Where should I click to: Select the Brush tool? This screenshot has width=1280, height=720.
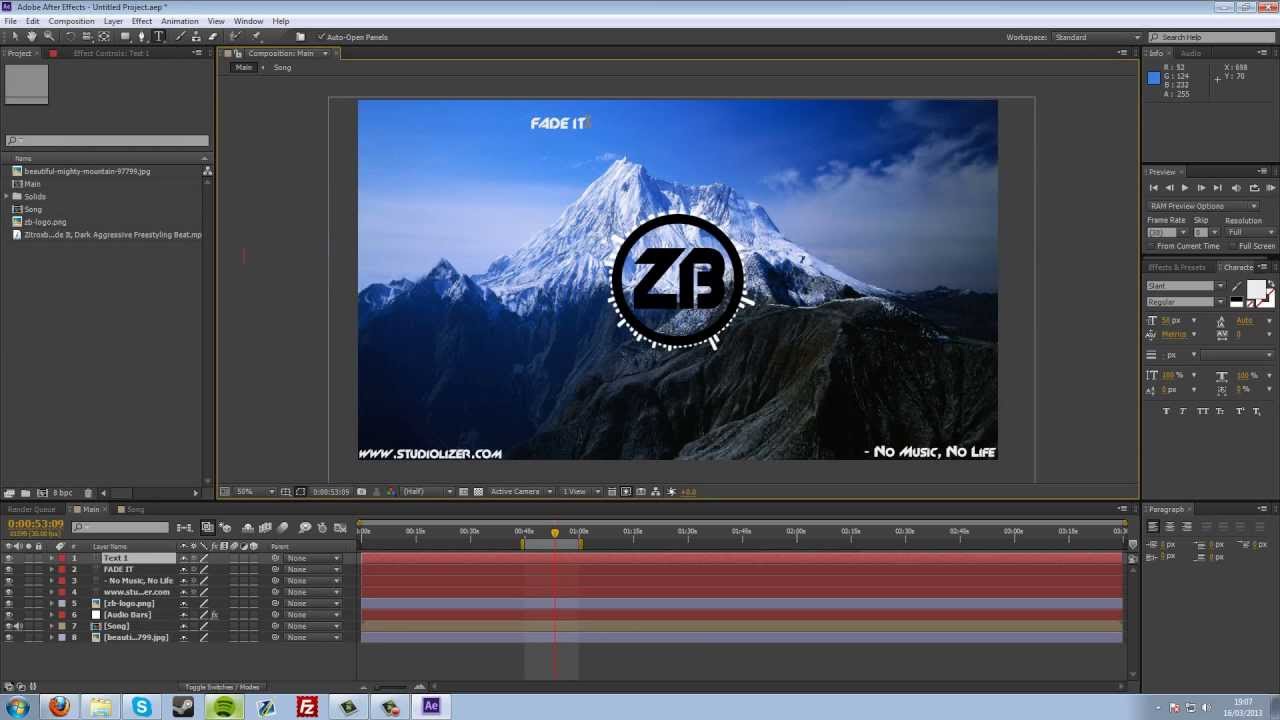click(180, 36)
